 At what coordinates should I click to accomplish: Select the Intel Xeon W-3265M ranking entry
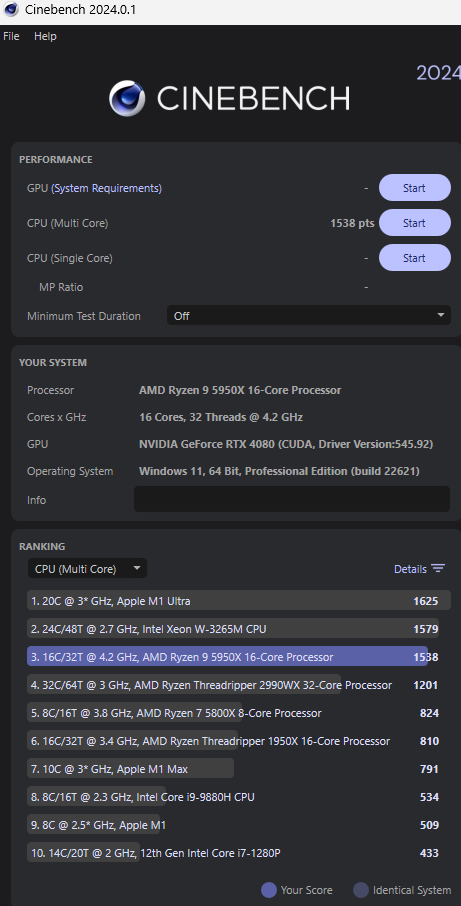239,629
